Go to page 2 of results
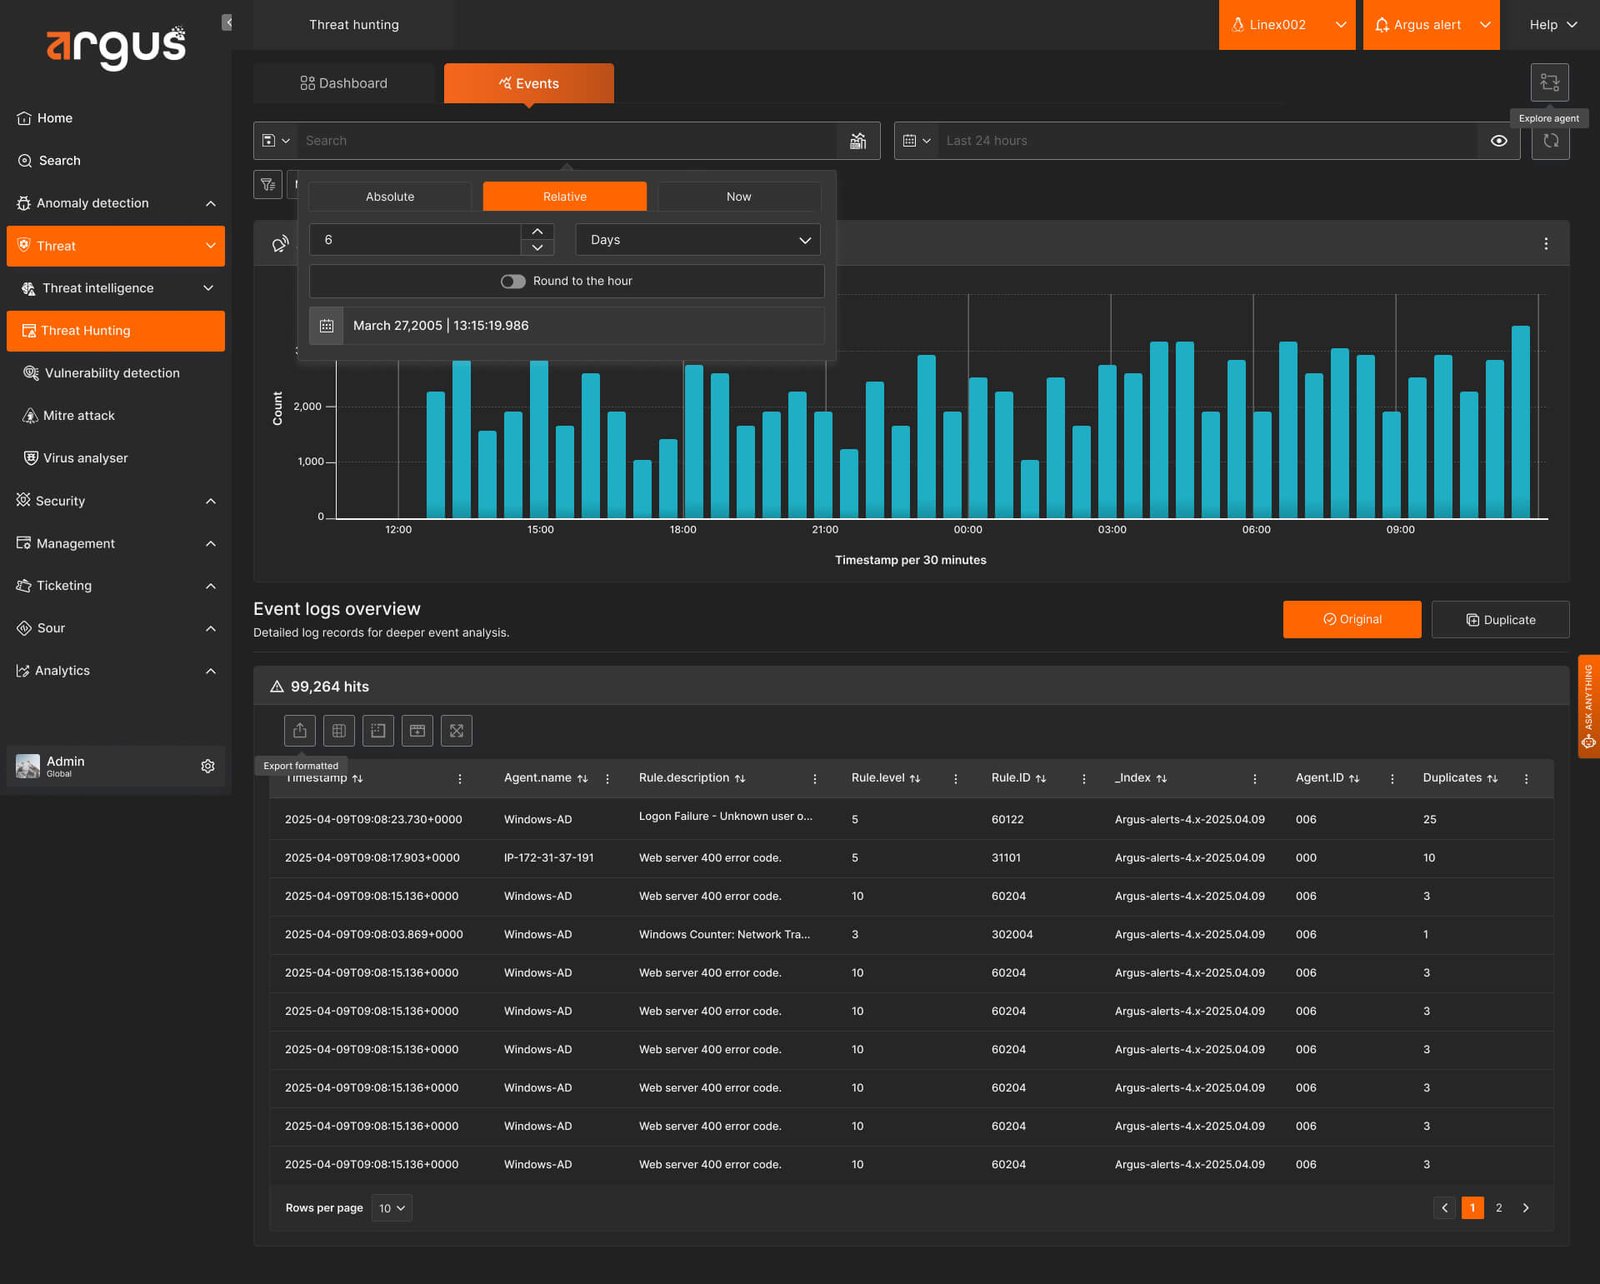This screenshot has width=1600, height=1284. tap(1498, 1208)
